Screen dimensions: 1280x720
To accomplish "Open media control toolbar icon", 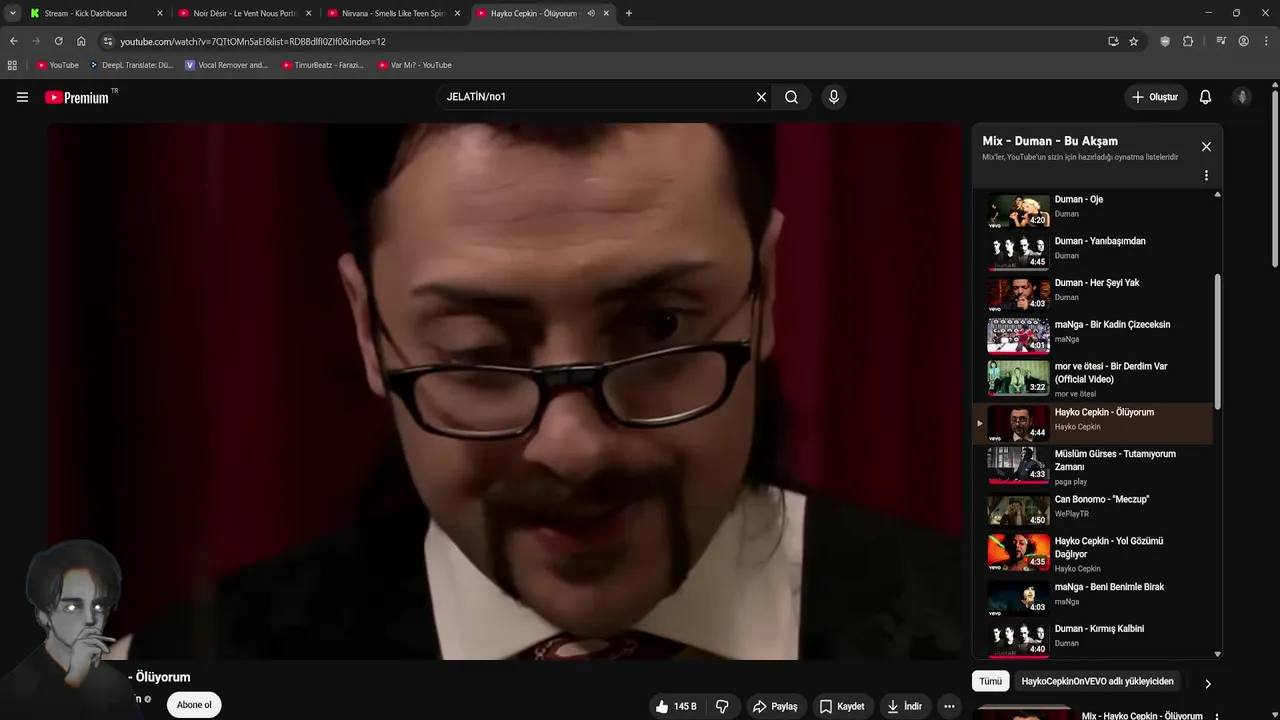I will pyautogui.click(x=1221, y=41).
